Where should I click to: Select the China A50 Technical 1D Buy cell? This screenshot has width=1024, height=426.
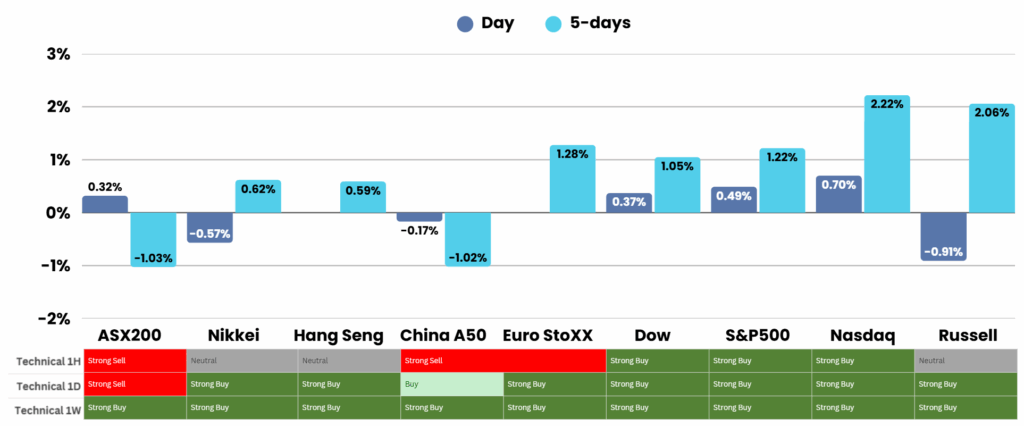(x=451, y=384)
